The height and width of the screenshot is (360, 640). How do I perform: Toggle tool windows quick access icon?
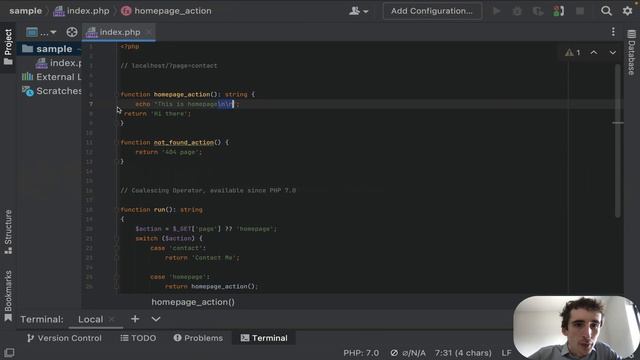(9, 353)
